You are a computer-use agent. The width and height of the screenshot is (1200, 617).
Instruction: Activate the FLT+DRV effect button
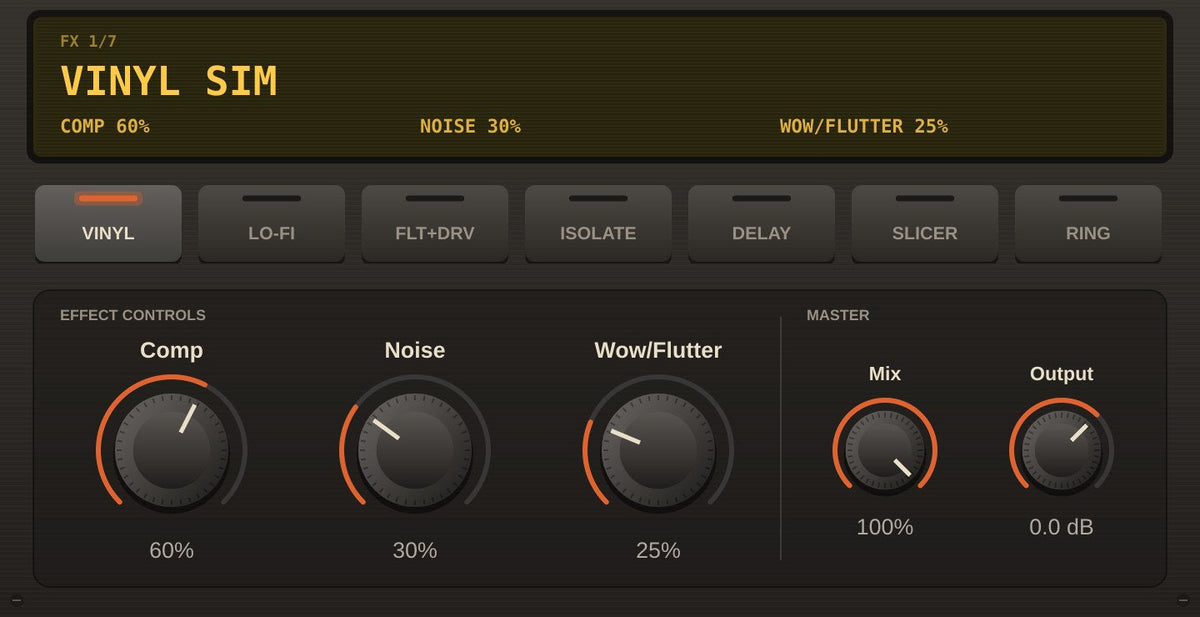tap(435, 223)
